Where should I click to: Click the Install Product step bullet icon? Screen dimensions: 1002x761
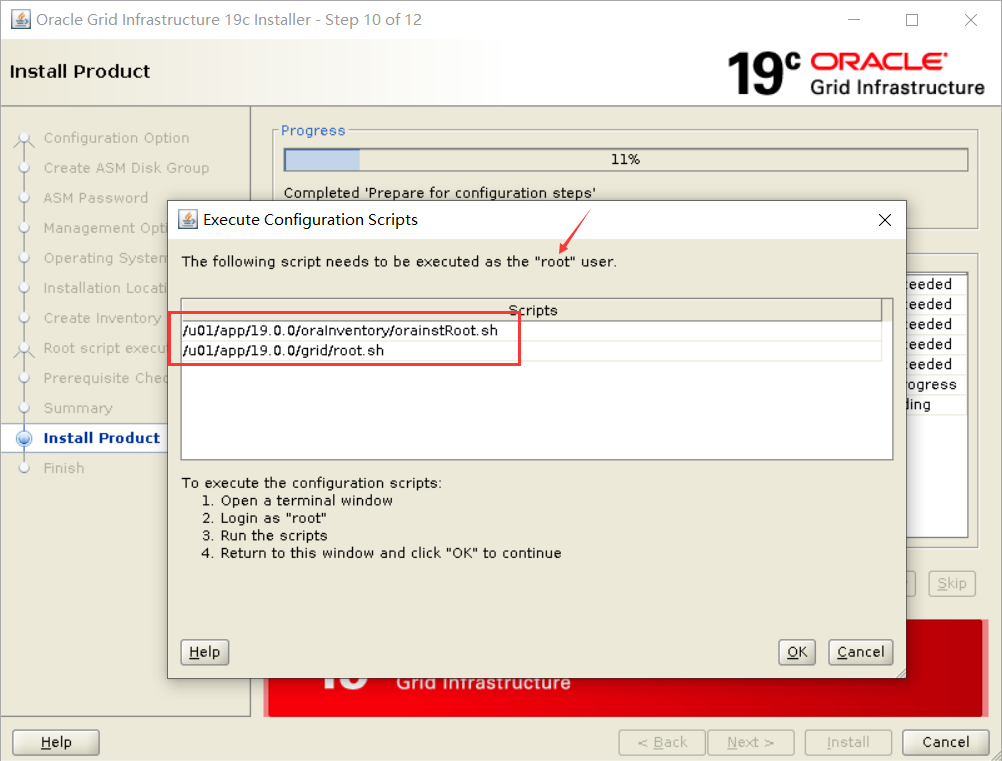click(24, 438)
